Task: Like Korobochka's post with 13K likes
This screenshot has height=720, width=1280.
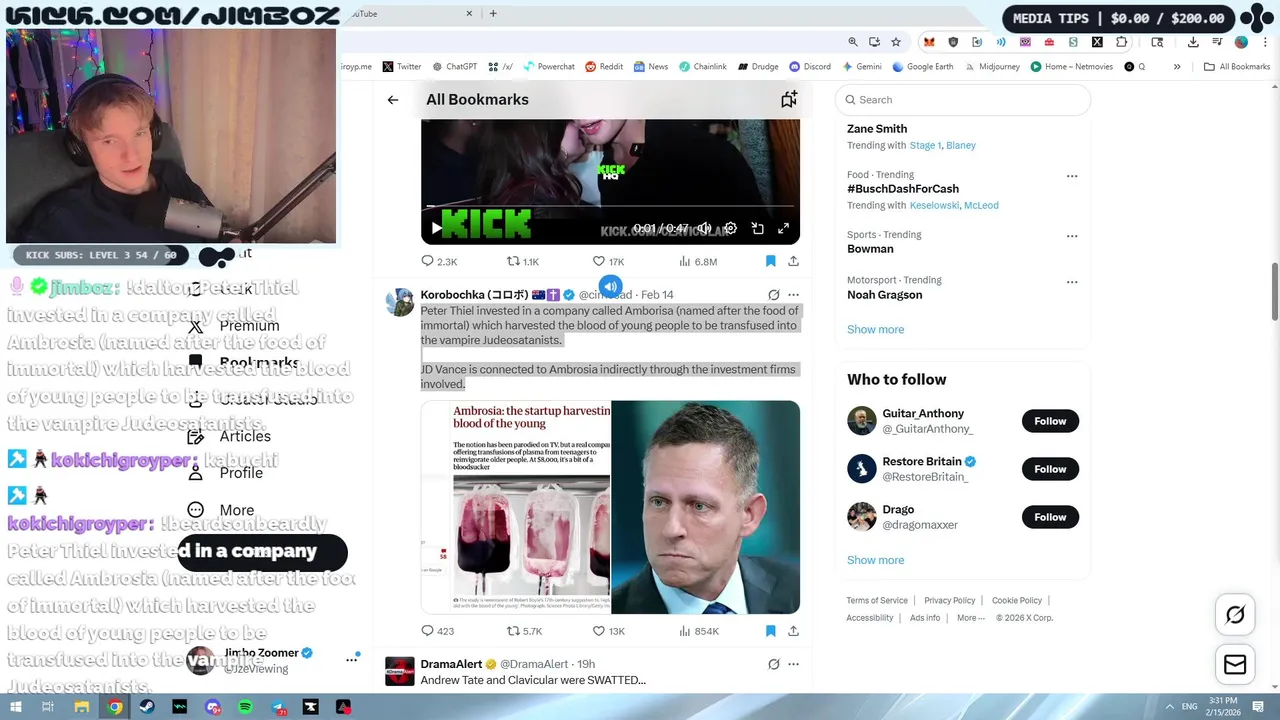Action: tap(608, 631)
